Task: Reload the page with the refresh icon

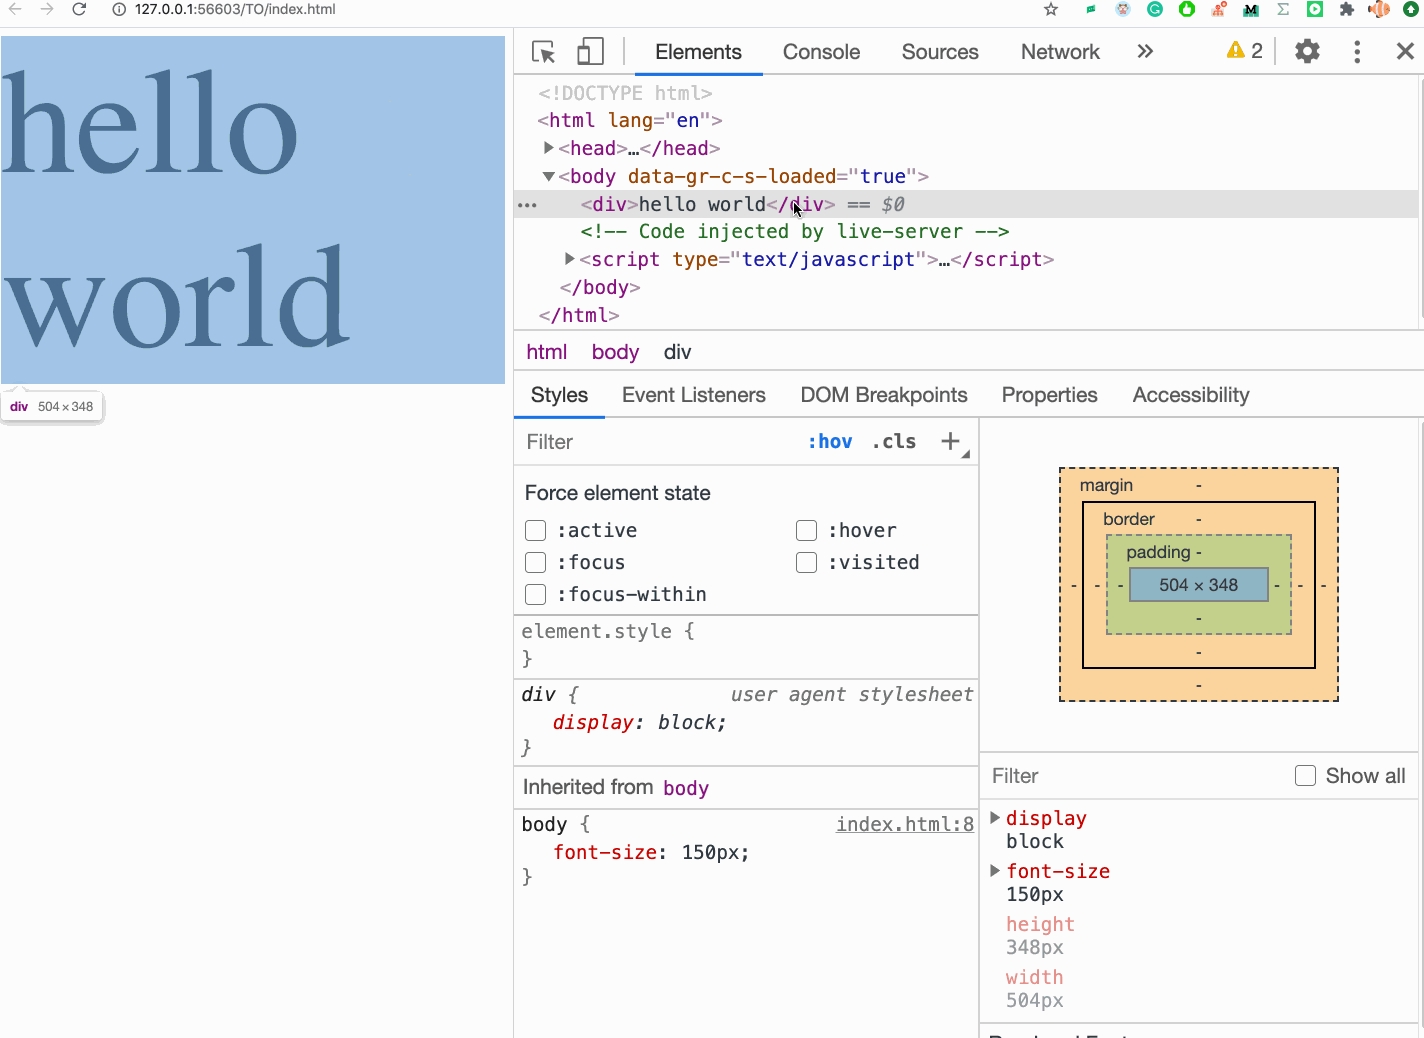Action: [79, 9]
